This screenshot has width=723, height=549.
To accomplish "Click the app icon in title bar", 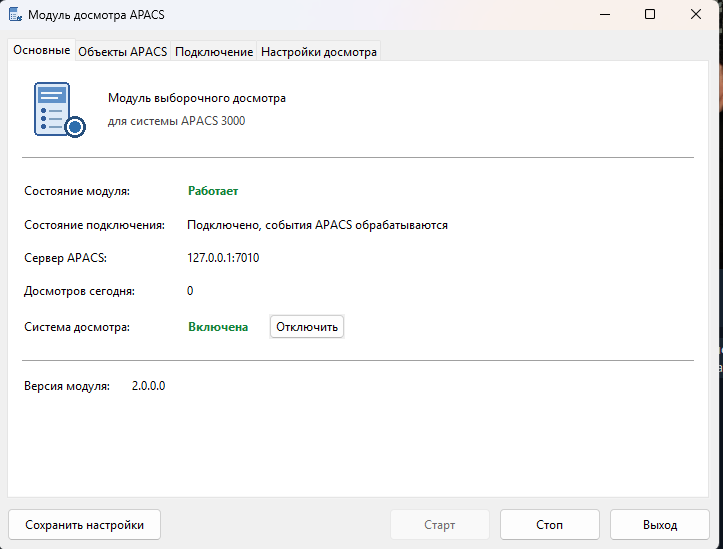I will pyautogui.click(x=15, y=14).
